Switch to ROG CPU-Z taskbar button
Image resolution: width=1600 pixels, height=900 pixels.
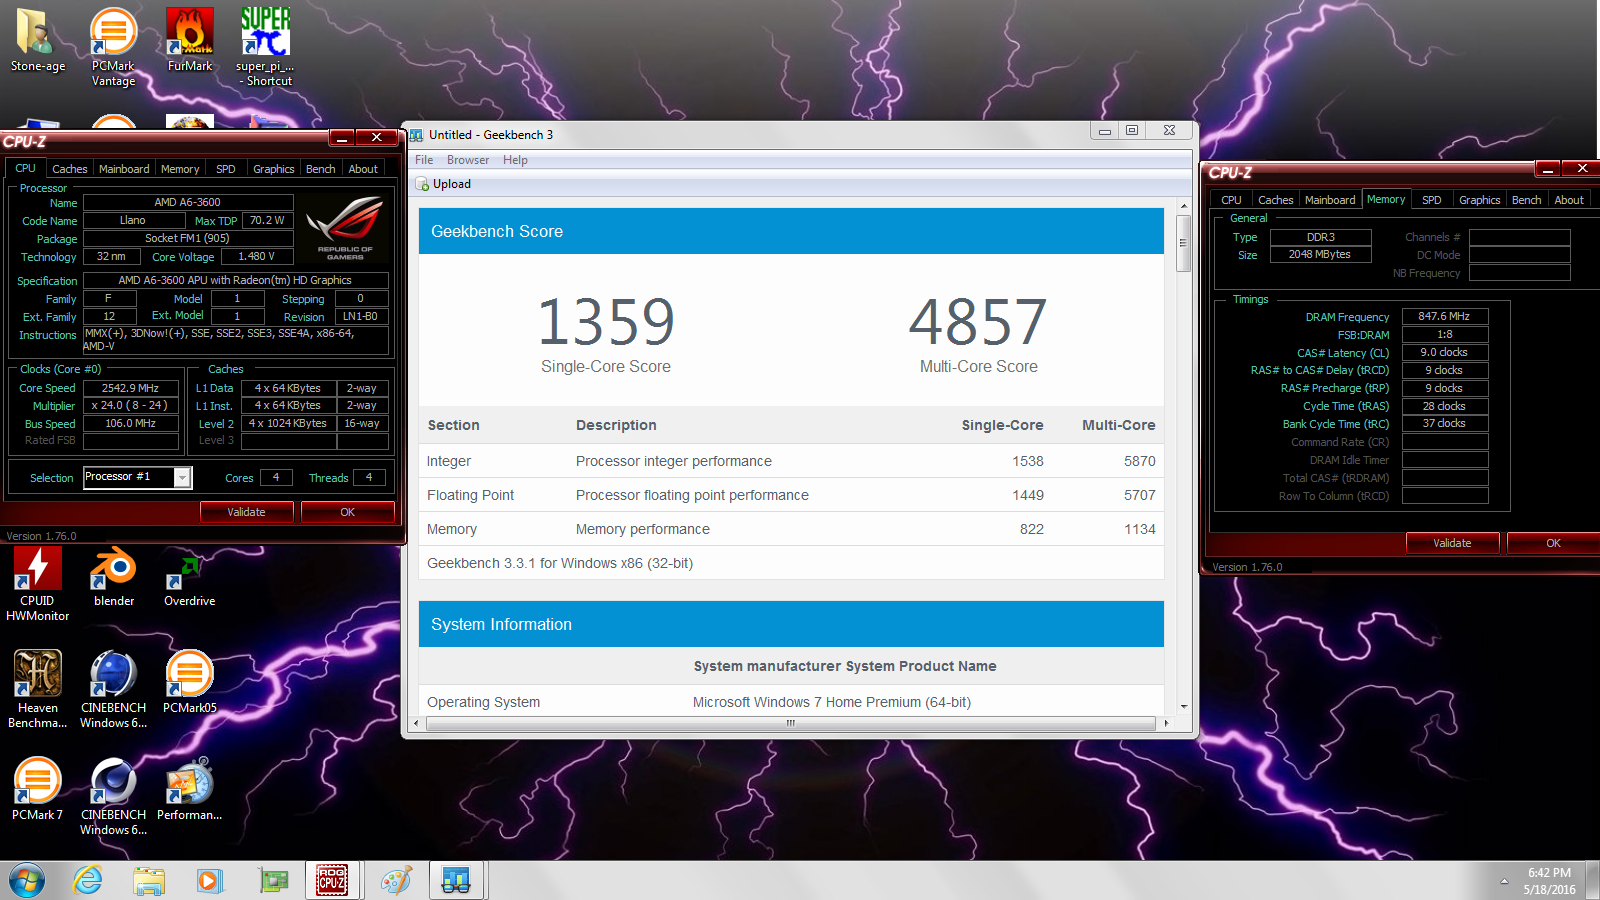(332, 881)
